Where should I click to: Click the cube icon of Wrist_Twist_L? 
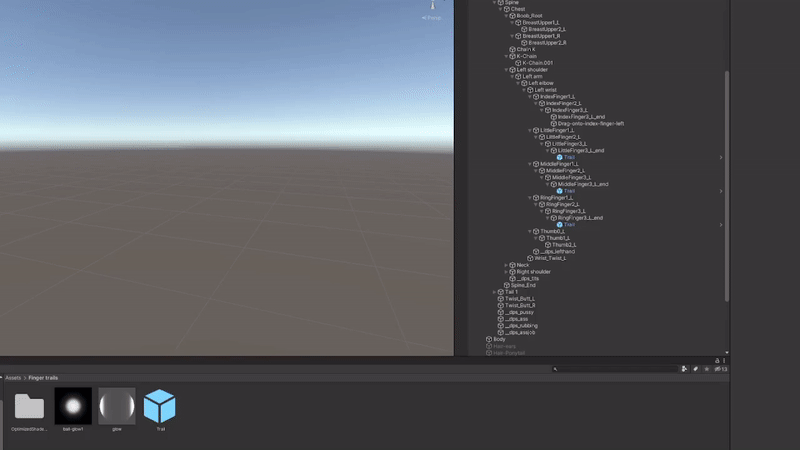click(x=530, y=258)
